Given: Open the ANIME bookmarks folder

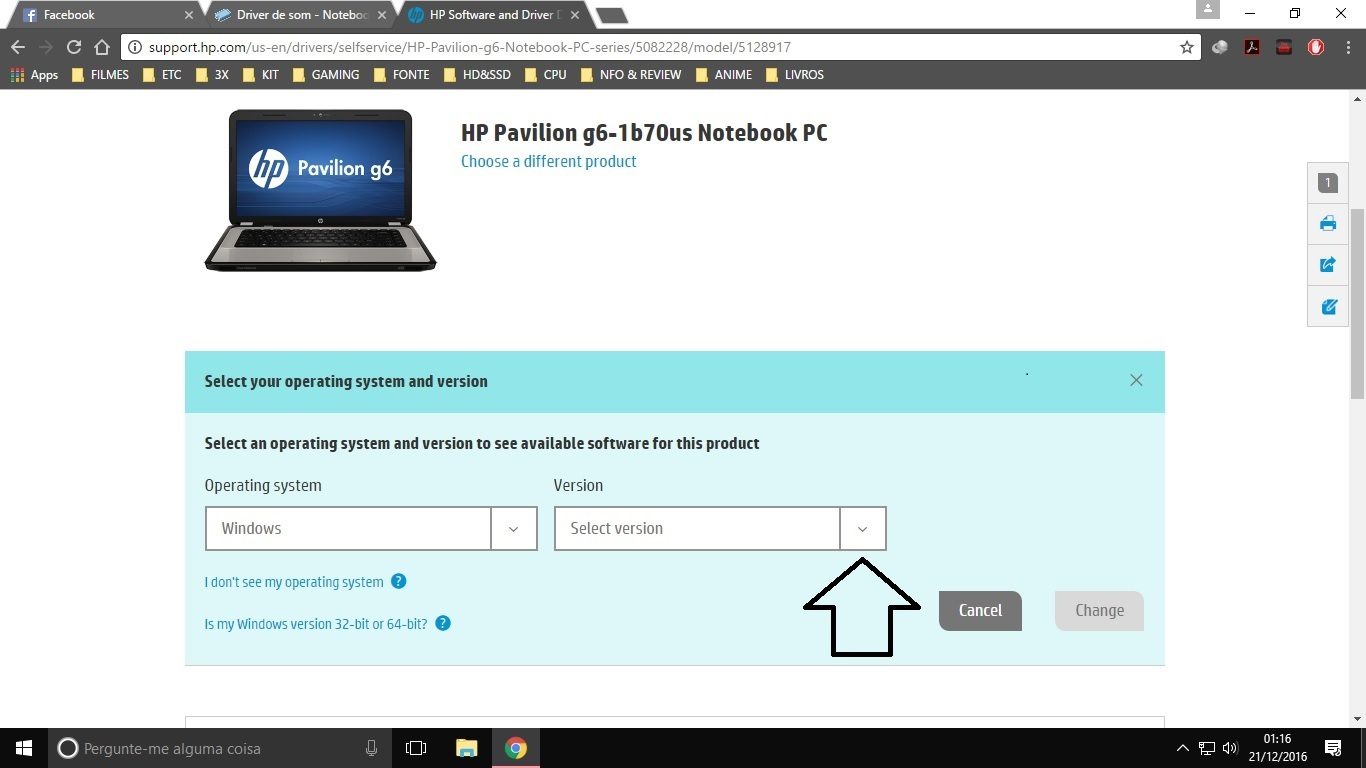Looking at the screenshot, I should pos(723,75).
